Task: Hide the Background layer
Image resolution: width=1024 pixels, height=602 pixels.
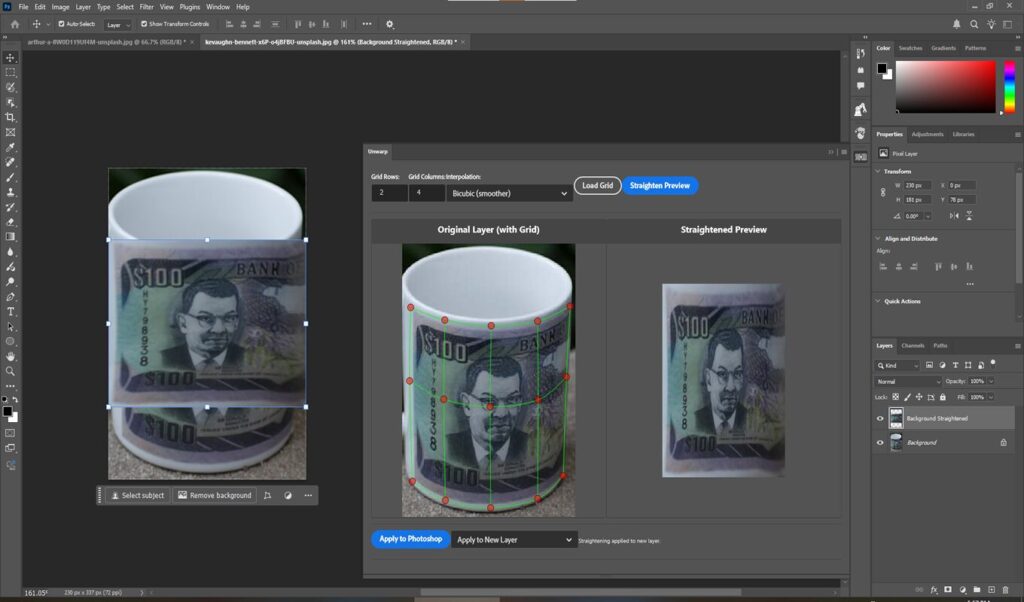Action: [880, 443]
